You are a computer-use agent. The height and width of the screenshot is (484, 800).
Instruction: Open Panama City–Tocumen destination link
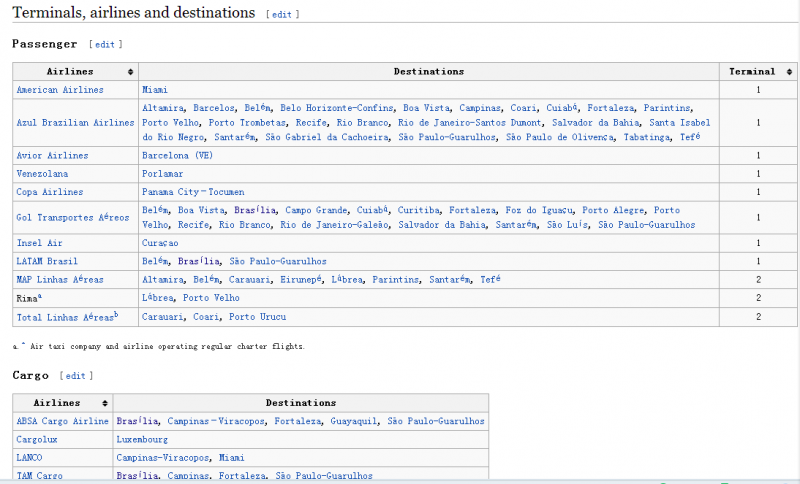pyautogui.click(x=193, y=192)
